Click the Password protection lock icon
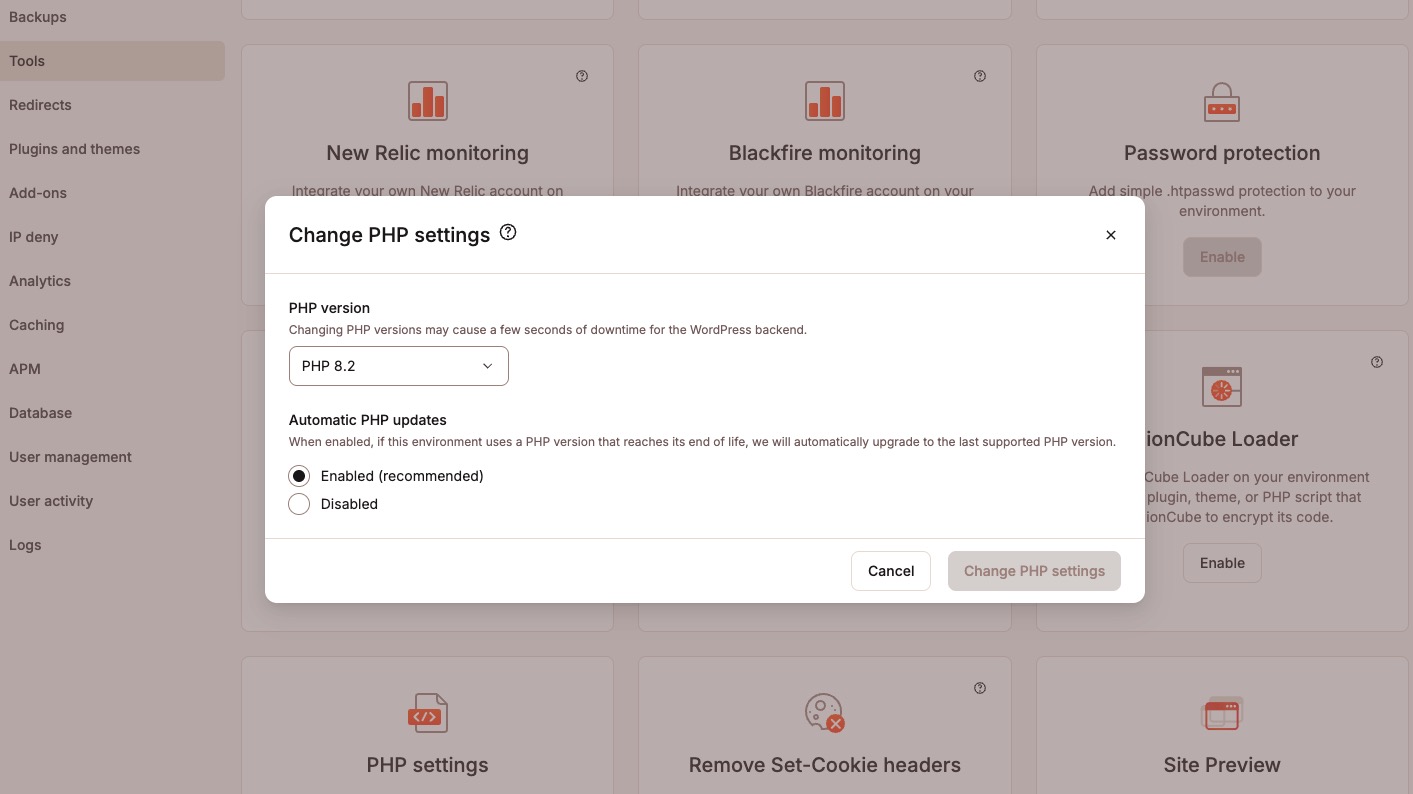 coord(1222,101)
